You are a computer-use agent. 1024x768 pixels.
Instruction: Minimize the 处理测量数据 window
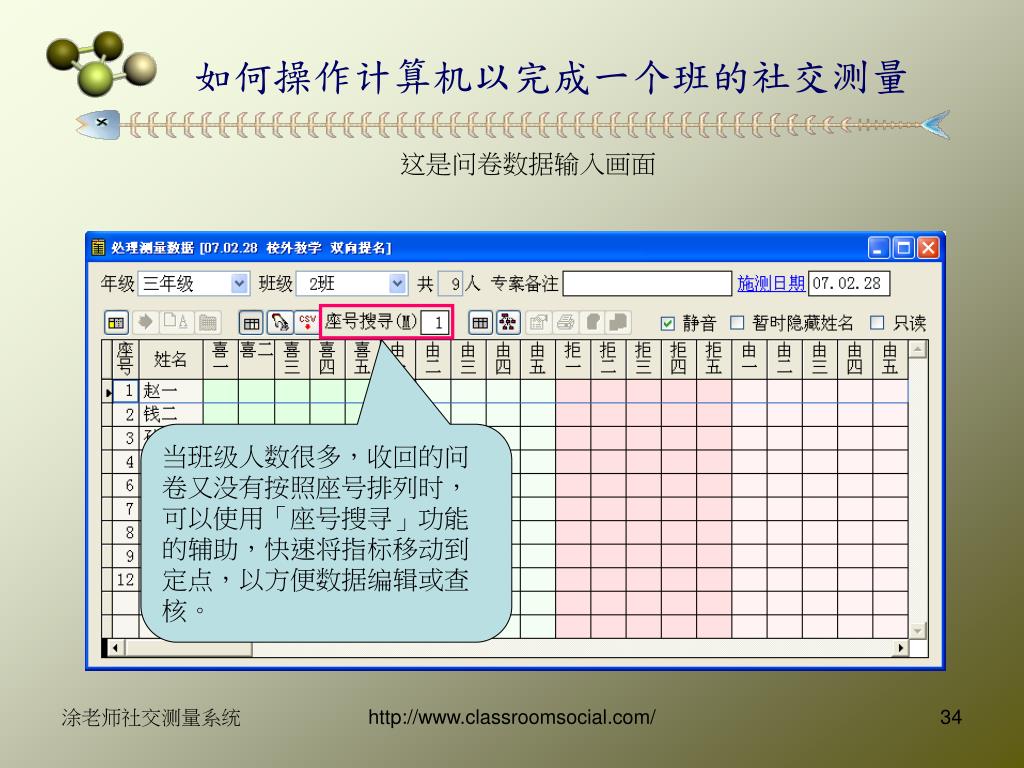(878, 248)
